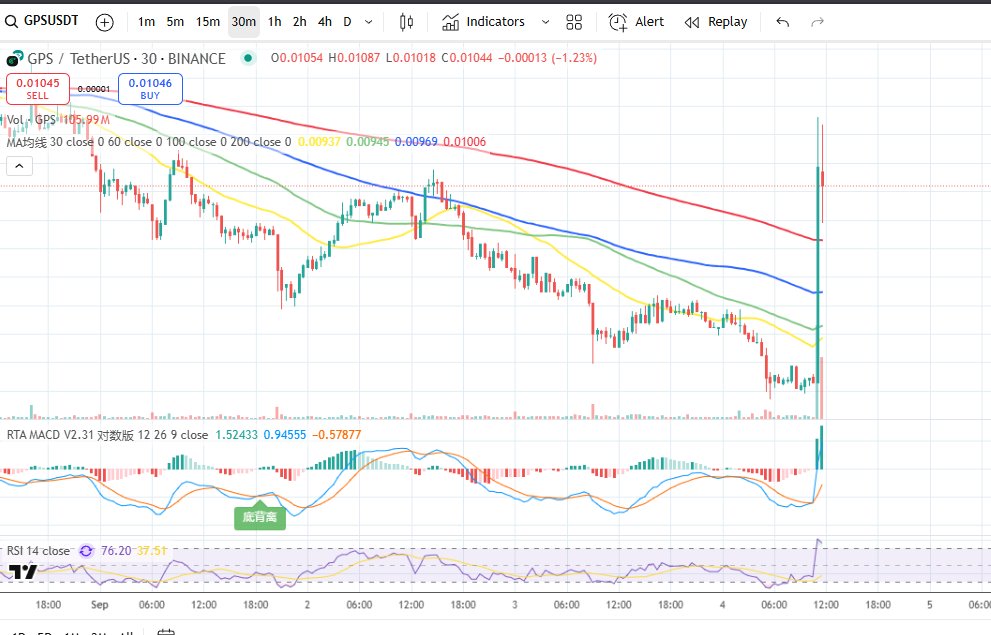This screenshot has height=635, width=991.
Task: Click the MA value 0.01006 in red
Action: (465, 142)
